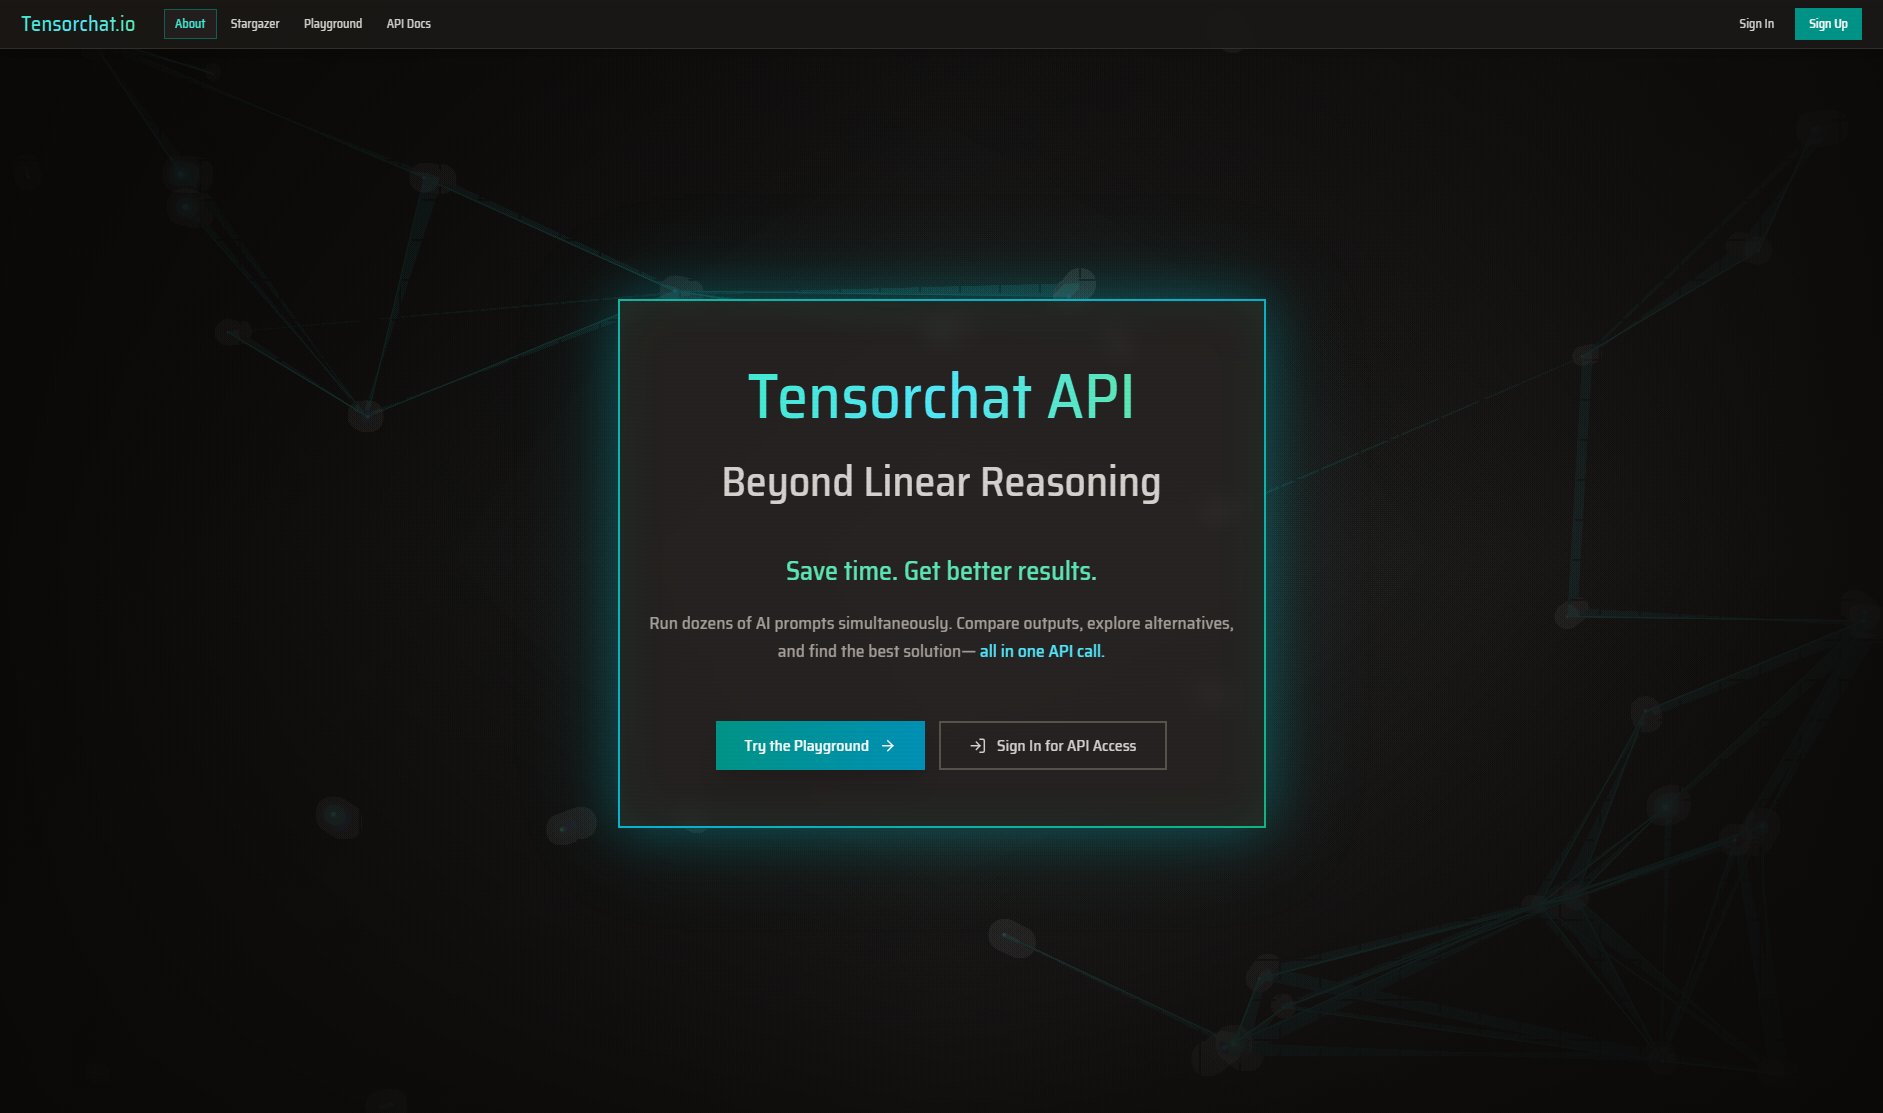Screen dimensions: 1883x1113
Task: Click the Beyond Linear Reasoning subtitle
Action: point(941,482)
